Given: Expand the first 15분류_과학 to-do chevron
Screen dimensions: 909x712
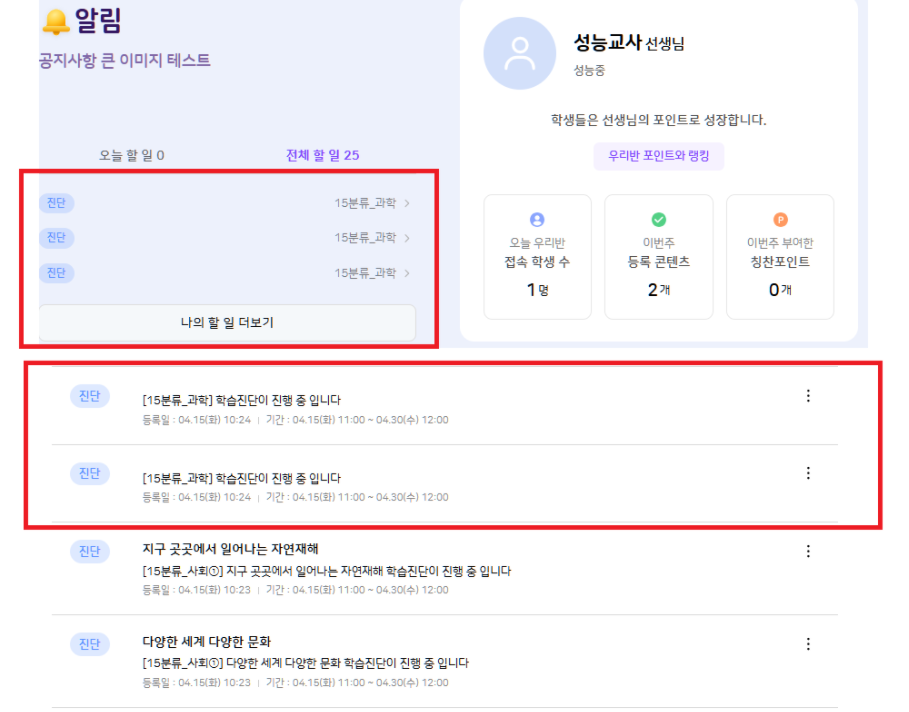Looking at the screenshot, I should click(407, 204).
